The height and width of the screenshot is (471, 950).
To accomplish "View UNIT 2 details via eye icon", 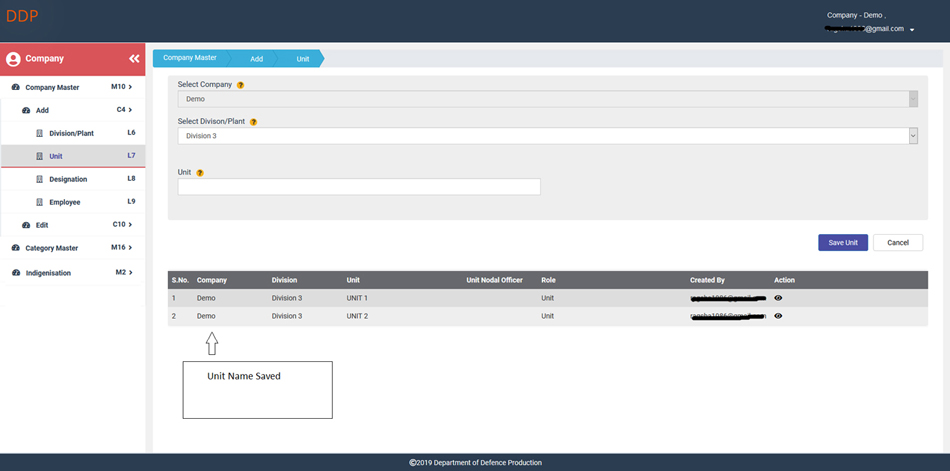I will (x=778, y=316).
